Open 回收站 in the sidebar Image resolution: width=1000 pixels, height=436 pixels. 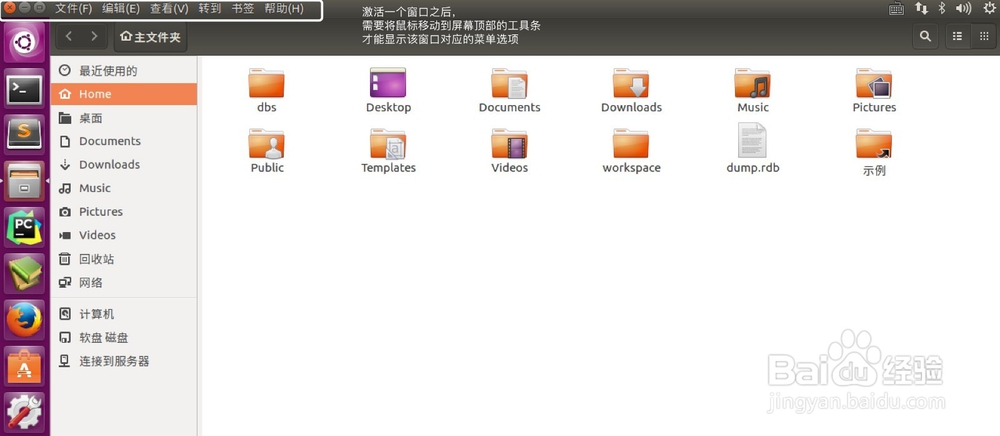124,259
